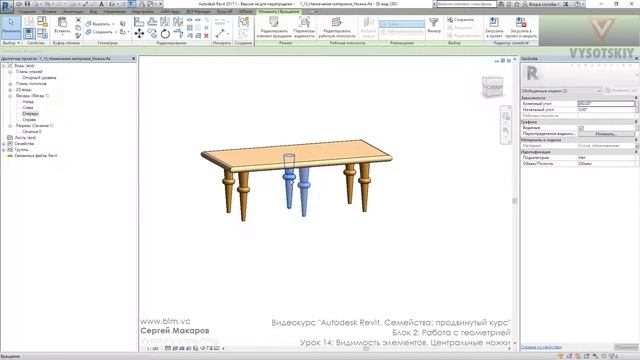Screen dimensions: 640x360
Task: Select the Right (Справа) elevation view
Action: pos(29,120)
